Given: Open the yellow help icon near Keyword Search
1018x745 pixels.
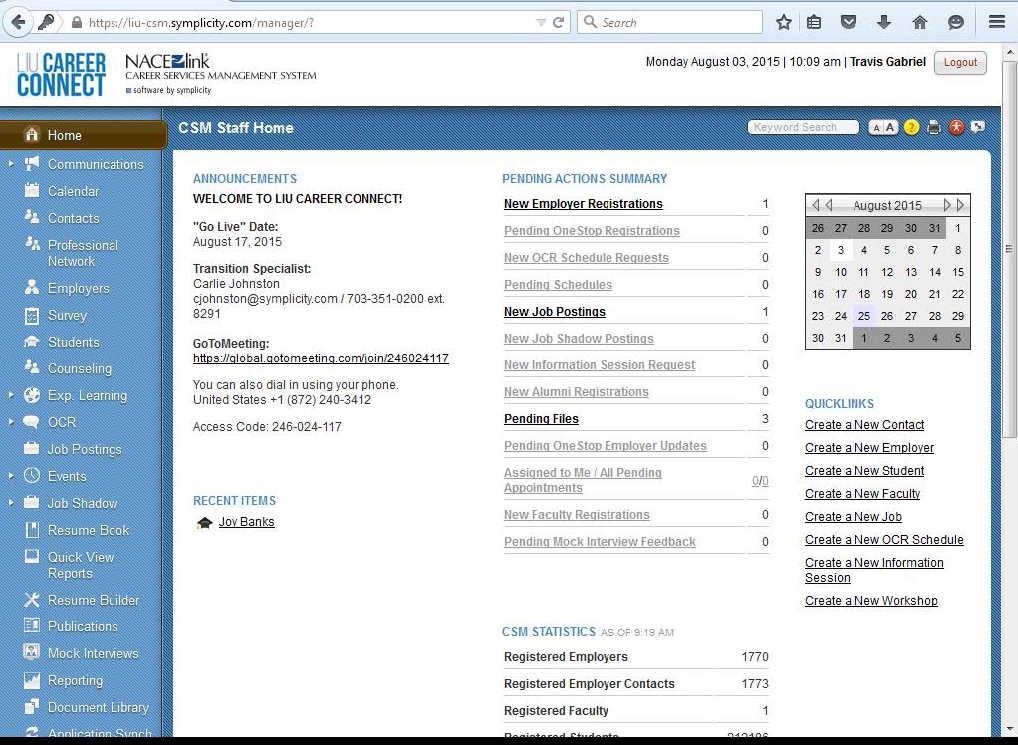Looking at the screenshot, I should [x=911, y=127].
